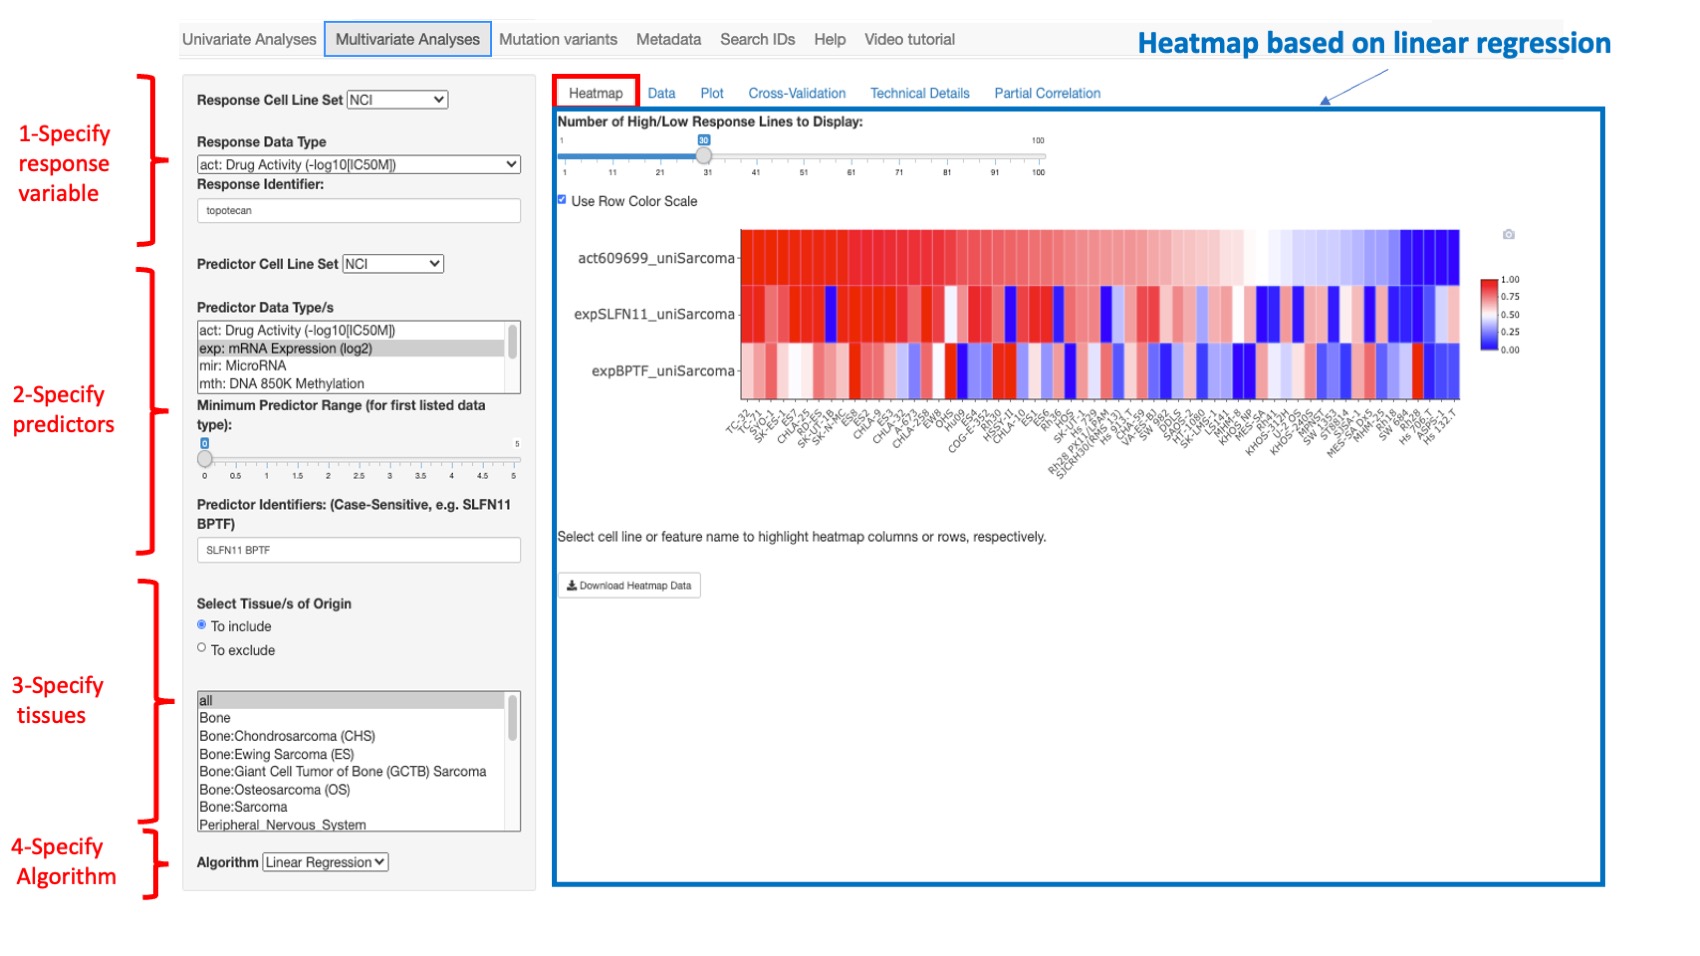Open the Predictor Cell Line Set dropdown
1700x956 pixels.
(x=391, y=264)
